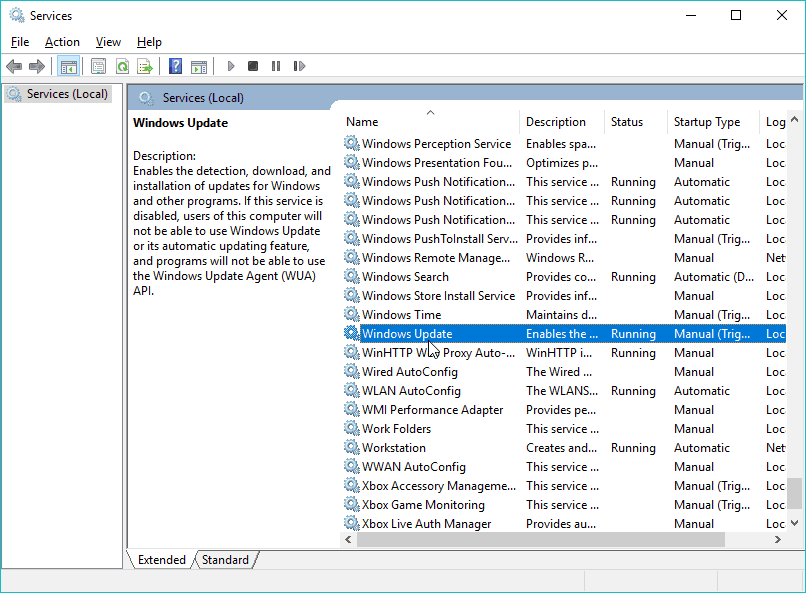
Task: Switch to the Standard tab
Action: (225, 560)
